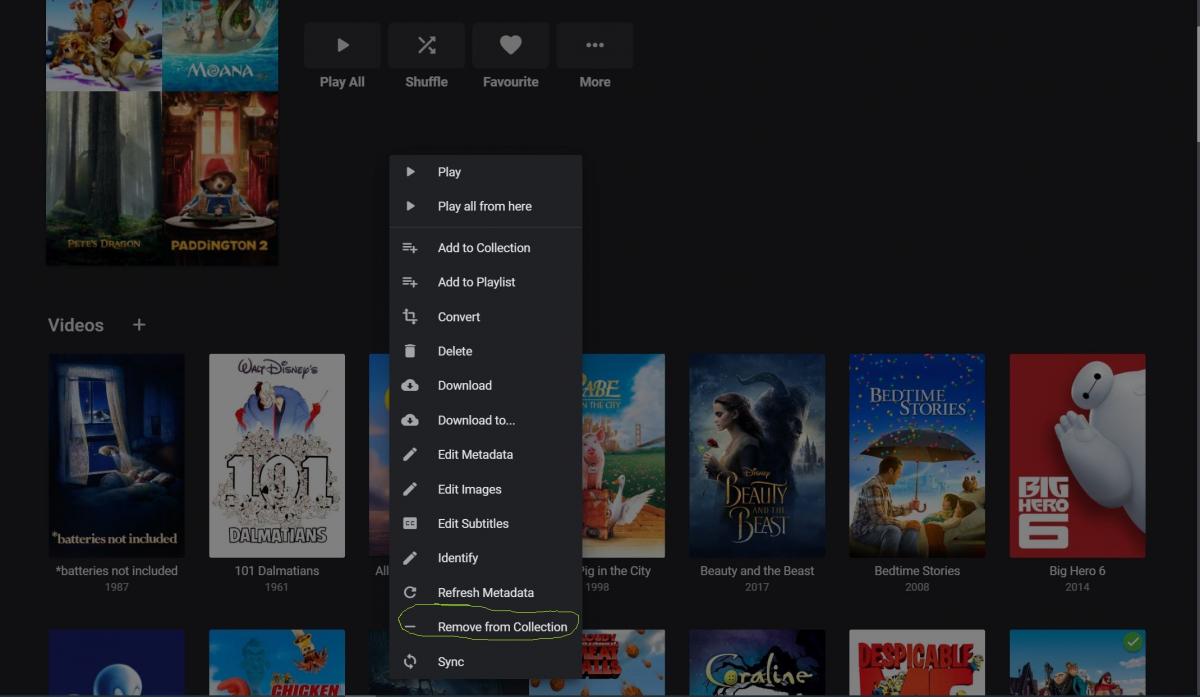Screen dimensions: 1200x697
Task: Click the Delete trash icon
Action: 410,351
